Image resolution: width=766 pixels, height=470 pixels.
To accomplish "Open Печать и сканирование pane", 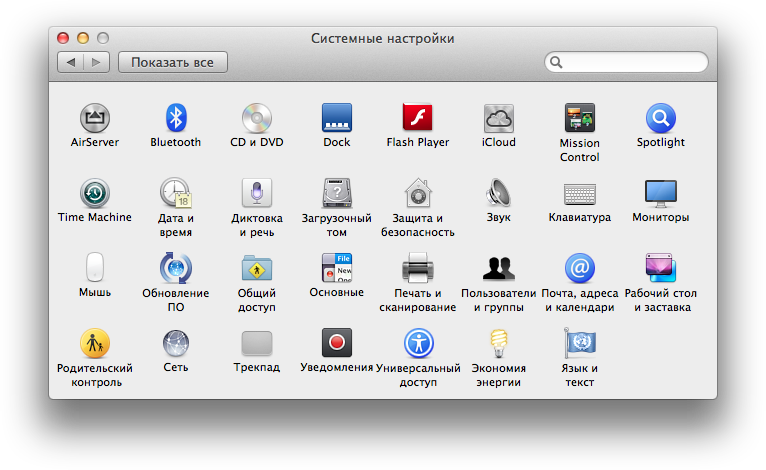I will 418,268.
